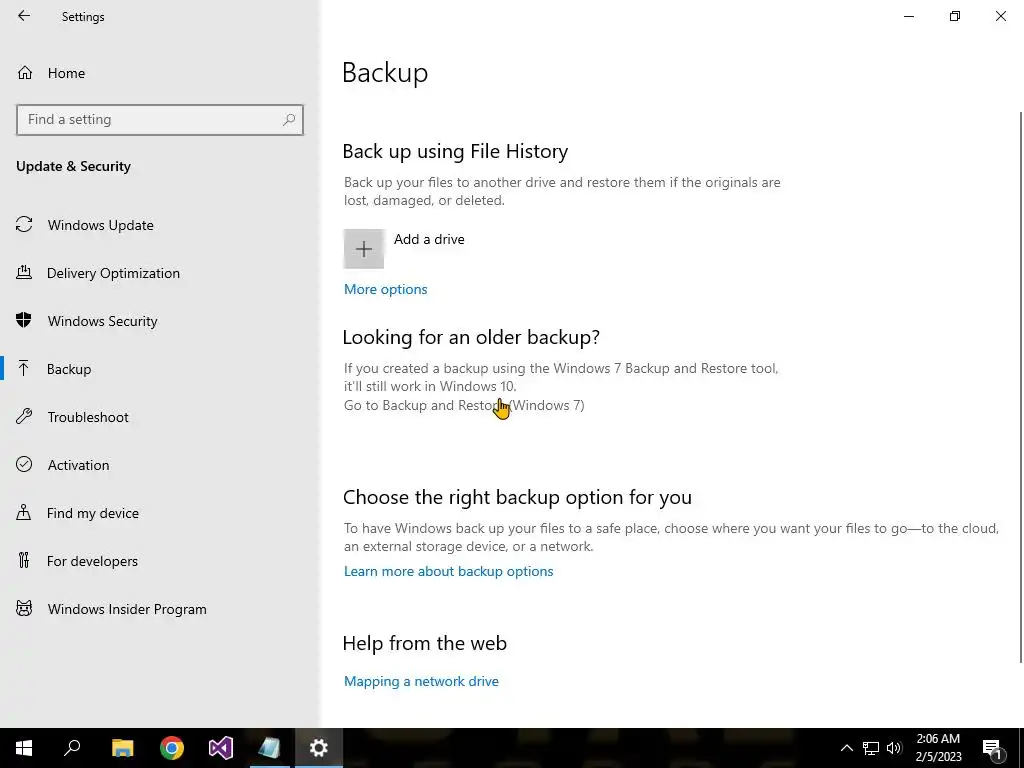Open Visual Studio from taskbar
Screen dimensions: 1024x768
[x=221, y=748]
